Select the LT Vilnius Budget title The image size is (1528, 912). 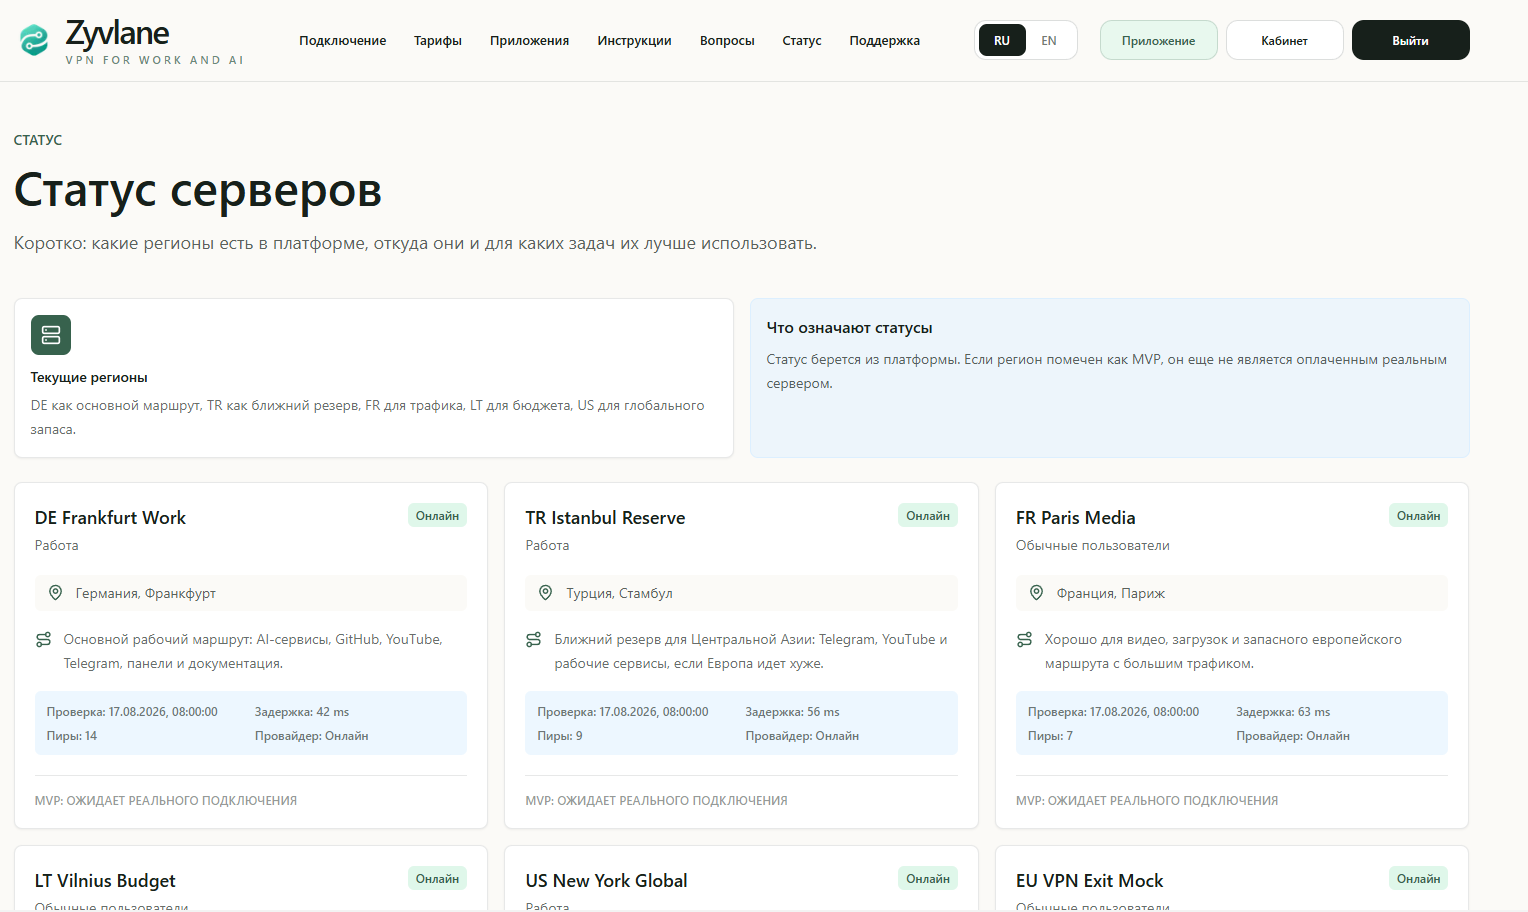(105, 881)
